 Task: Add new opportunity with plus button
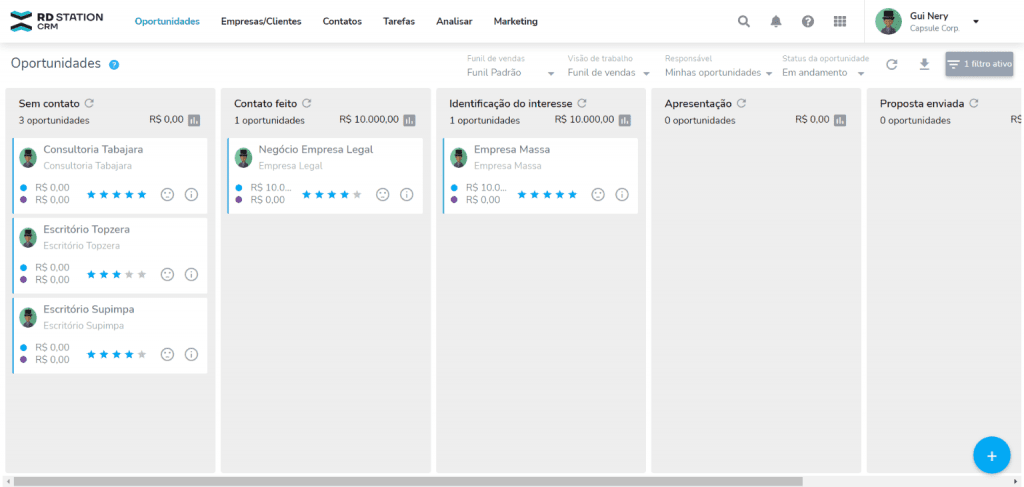click(991, 455)
